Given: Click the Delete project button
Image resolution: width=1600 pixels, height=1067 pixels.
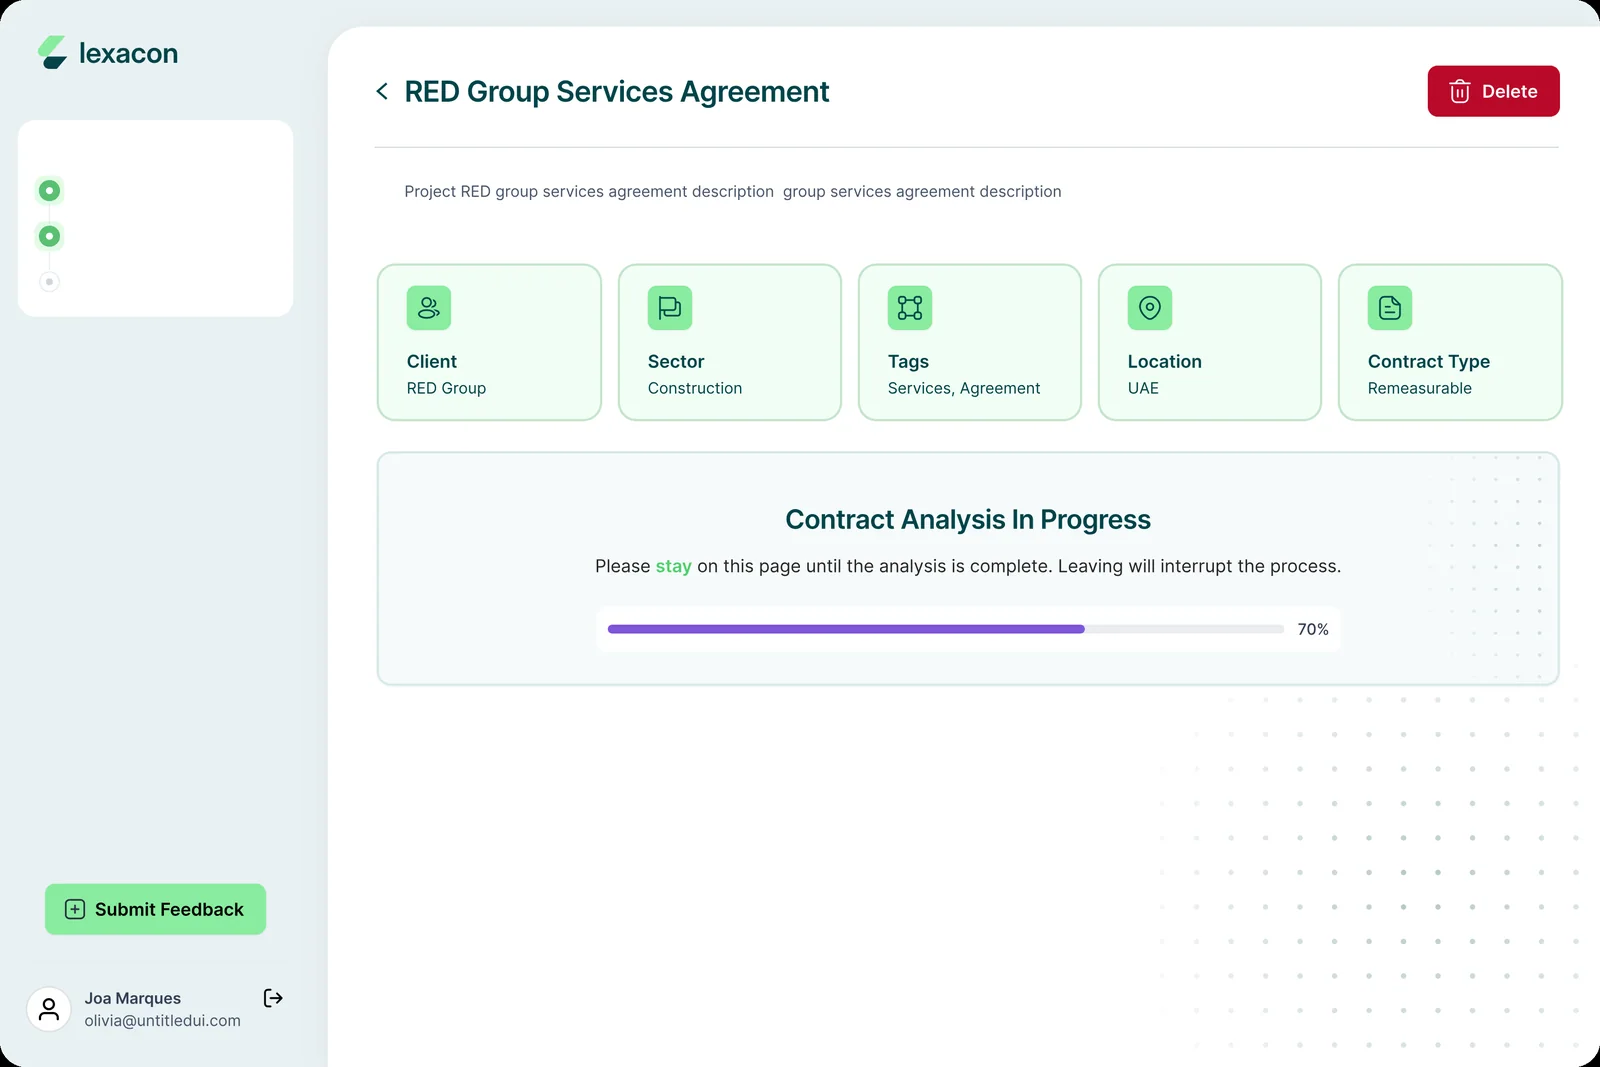Looking at the screenshot, I should tap(1493, 91).
